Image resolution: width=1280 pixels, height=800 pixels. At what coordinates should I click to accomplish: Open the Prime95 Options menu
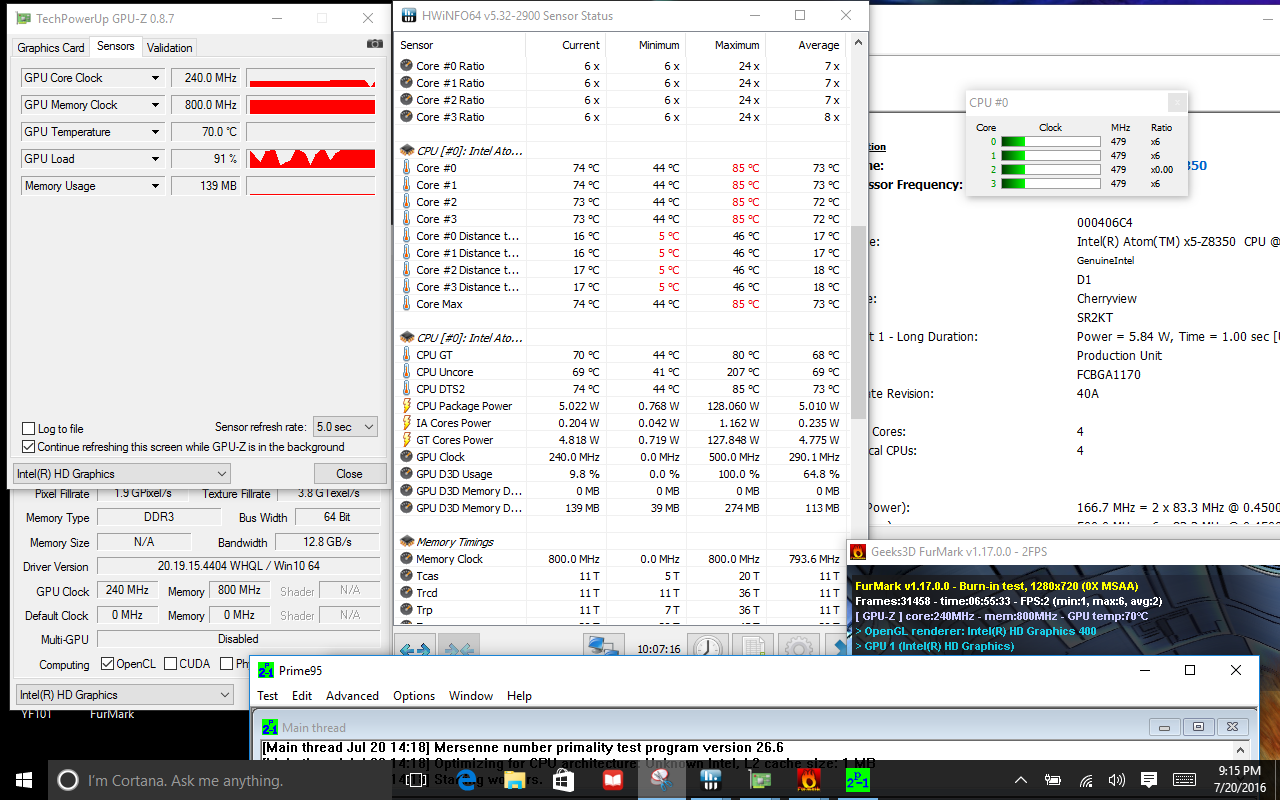click(x=414, y=696)
